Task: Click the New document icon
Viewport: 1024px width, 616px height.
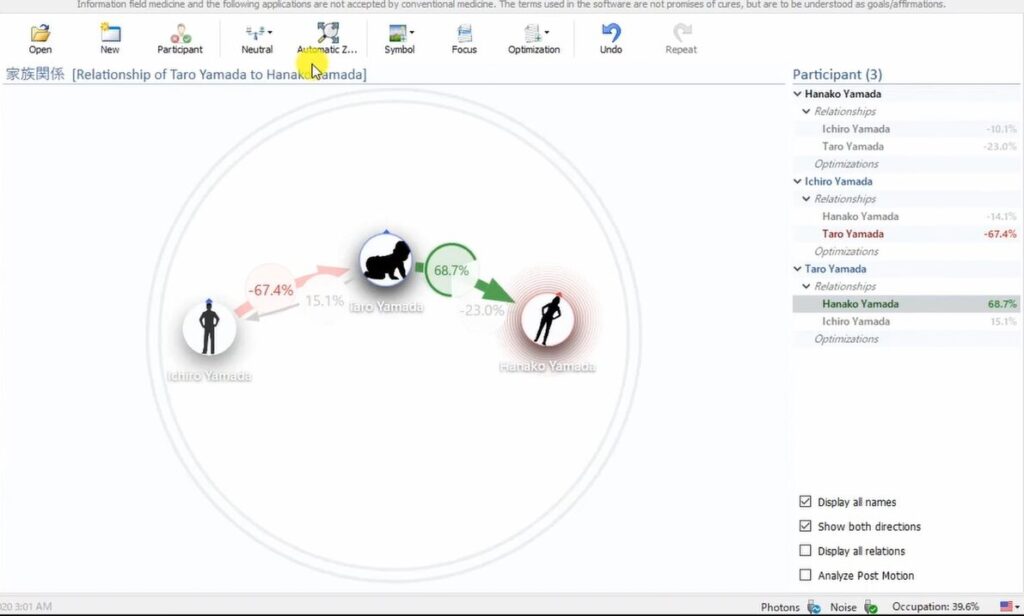Action: tap(110, 34)
